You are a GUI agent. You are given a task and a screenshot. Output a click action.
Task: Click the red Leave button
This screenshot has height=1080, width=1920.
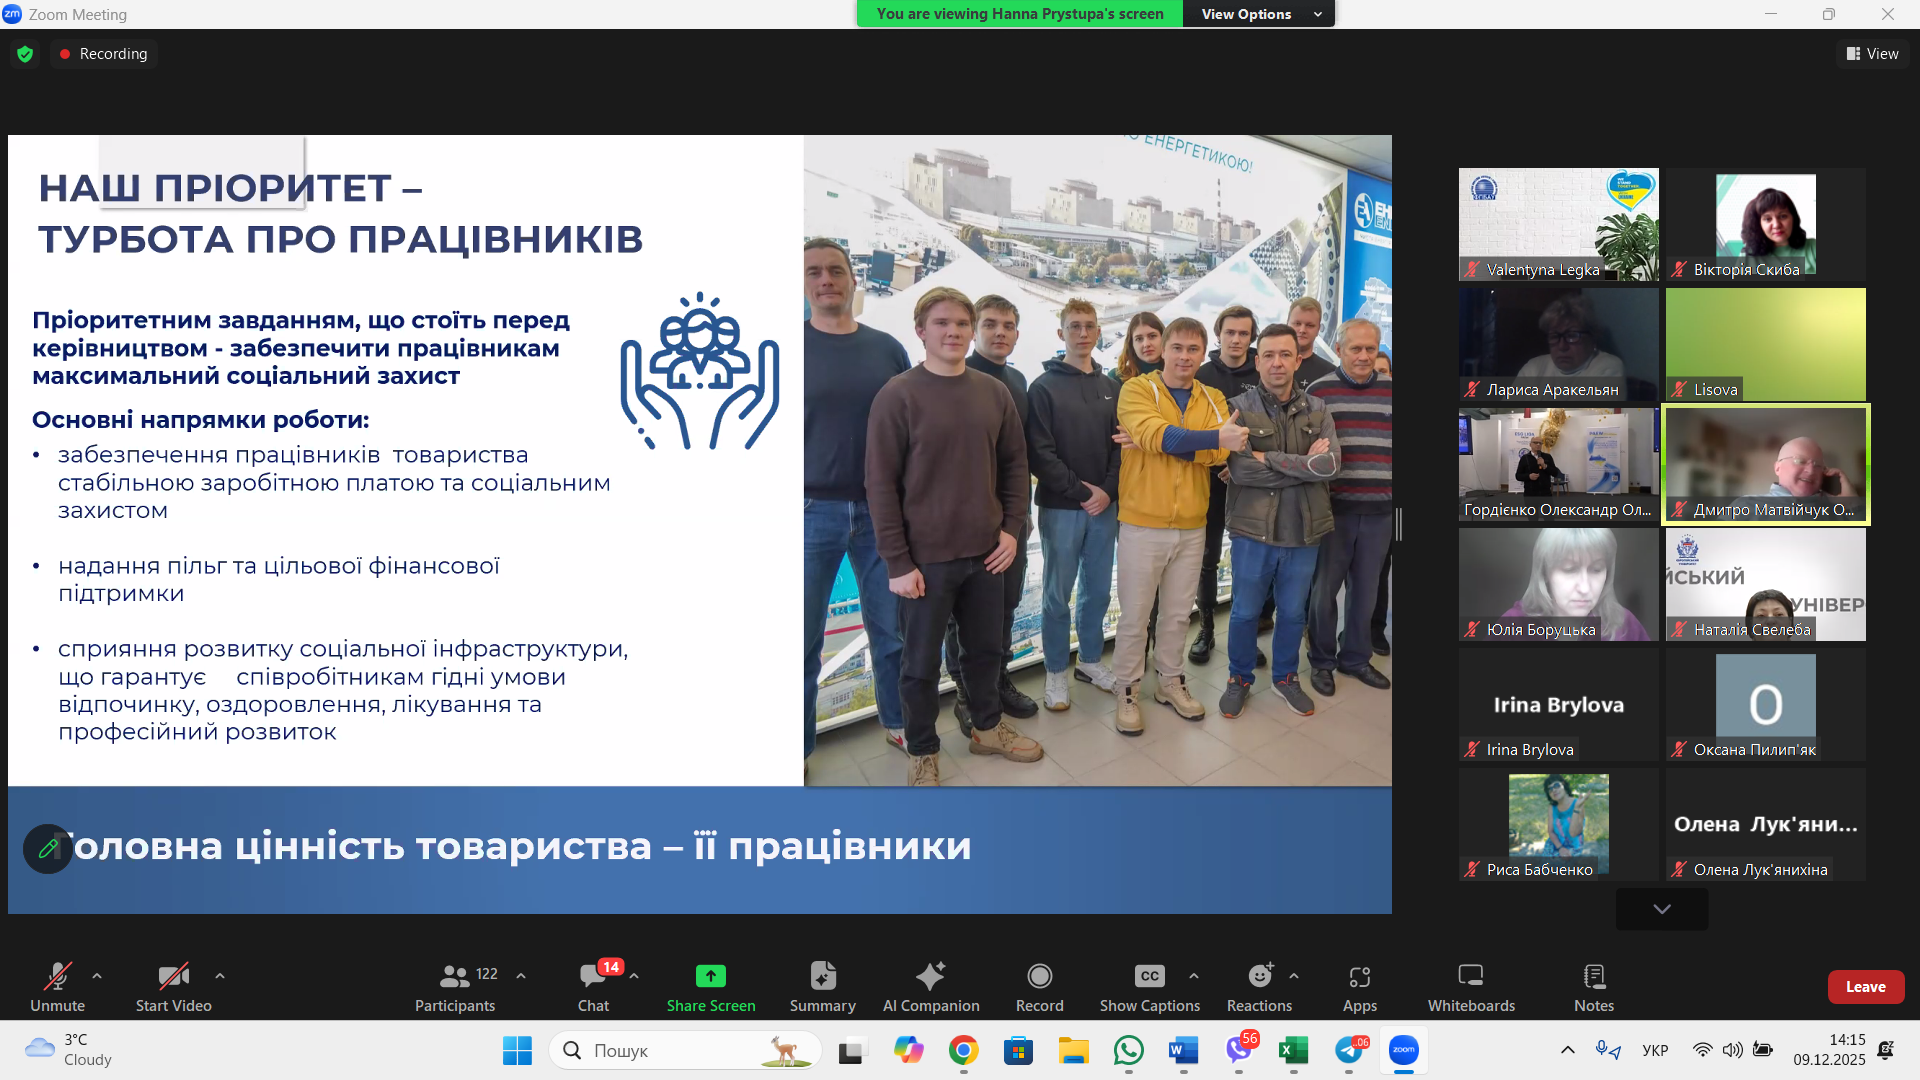pos(1866,986)
